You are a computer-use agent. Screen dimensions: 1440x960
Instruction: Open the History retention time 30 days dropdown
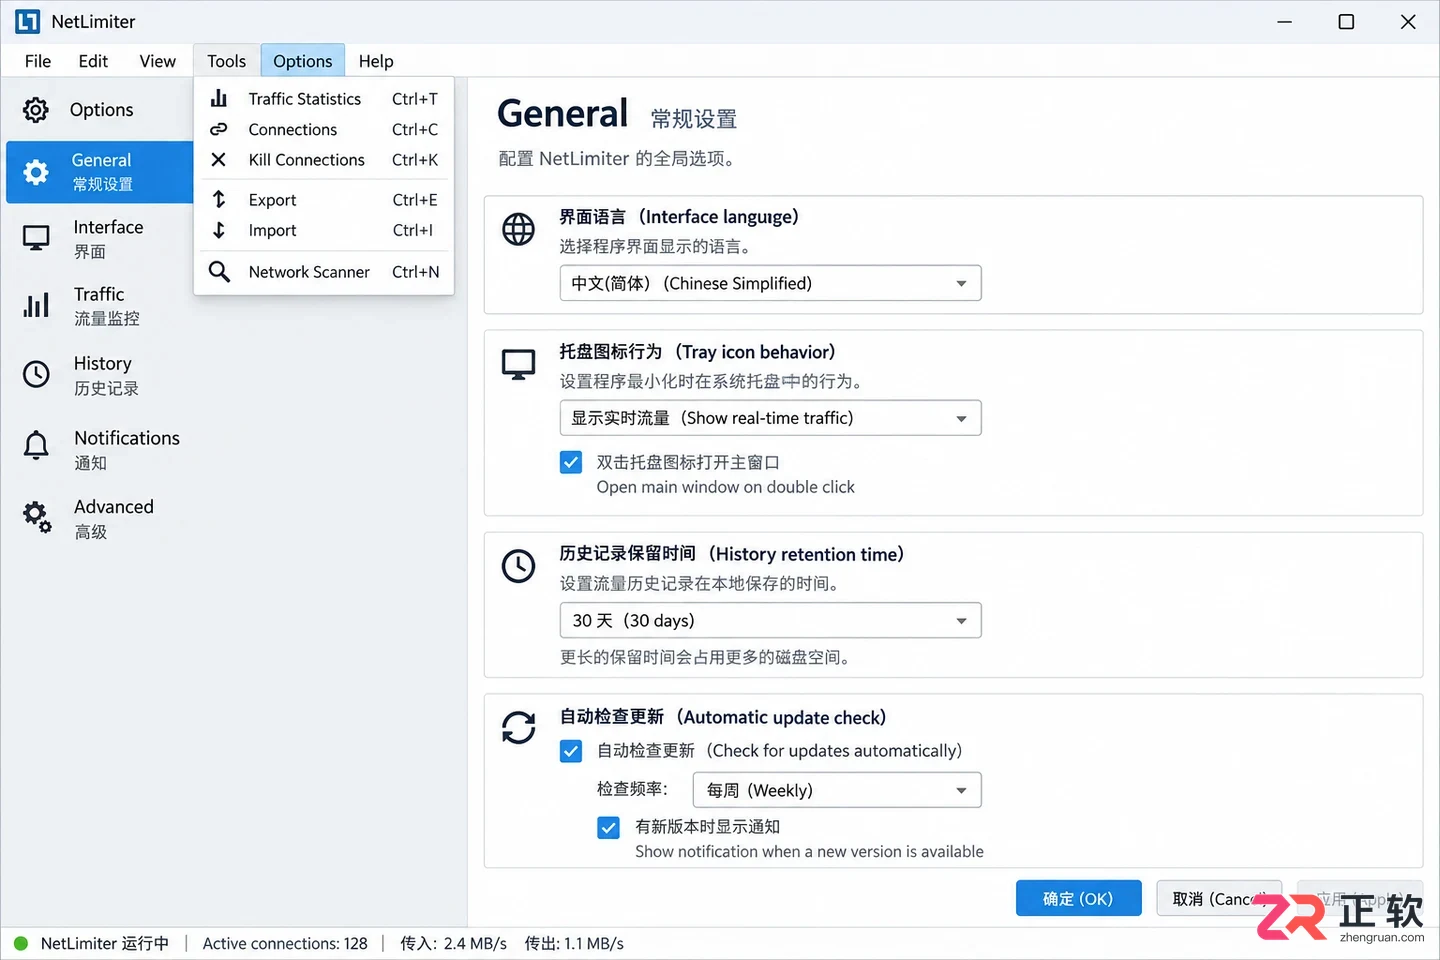tap(770, 620)
